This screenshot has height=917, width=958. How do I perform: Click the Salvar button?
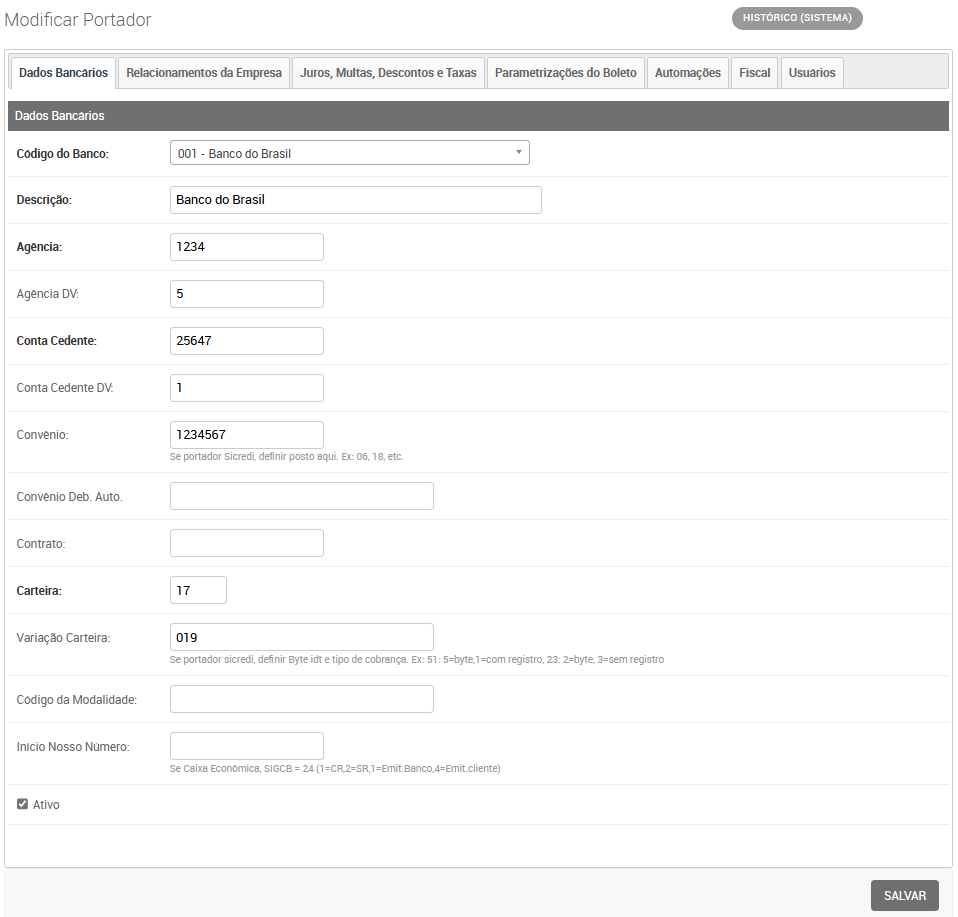coord(904,896)
